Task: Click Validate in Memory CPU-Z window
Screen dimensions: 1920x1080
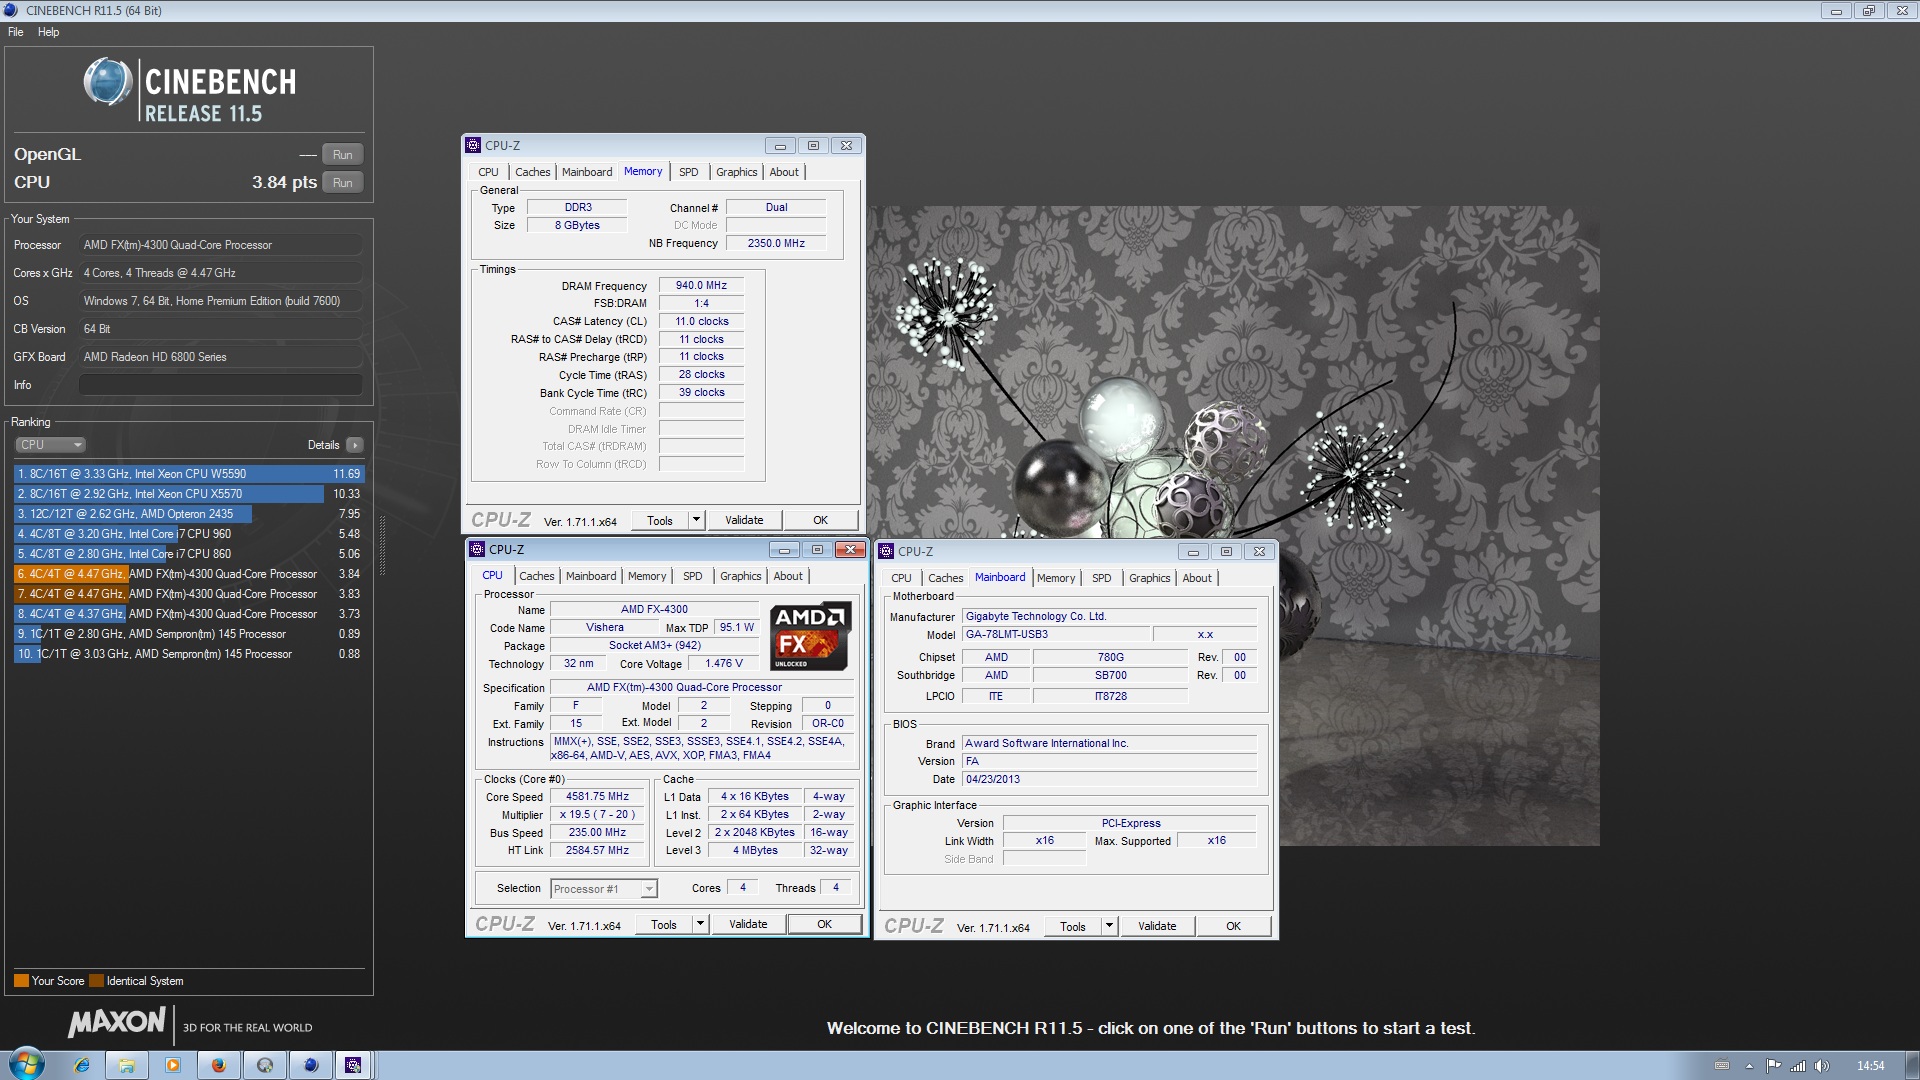Action: tap(744, 521)
